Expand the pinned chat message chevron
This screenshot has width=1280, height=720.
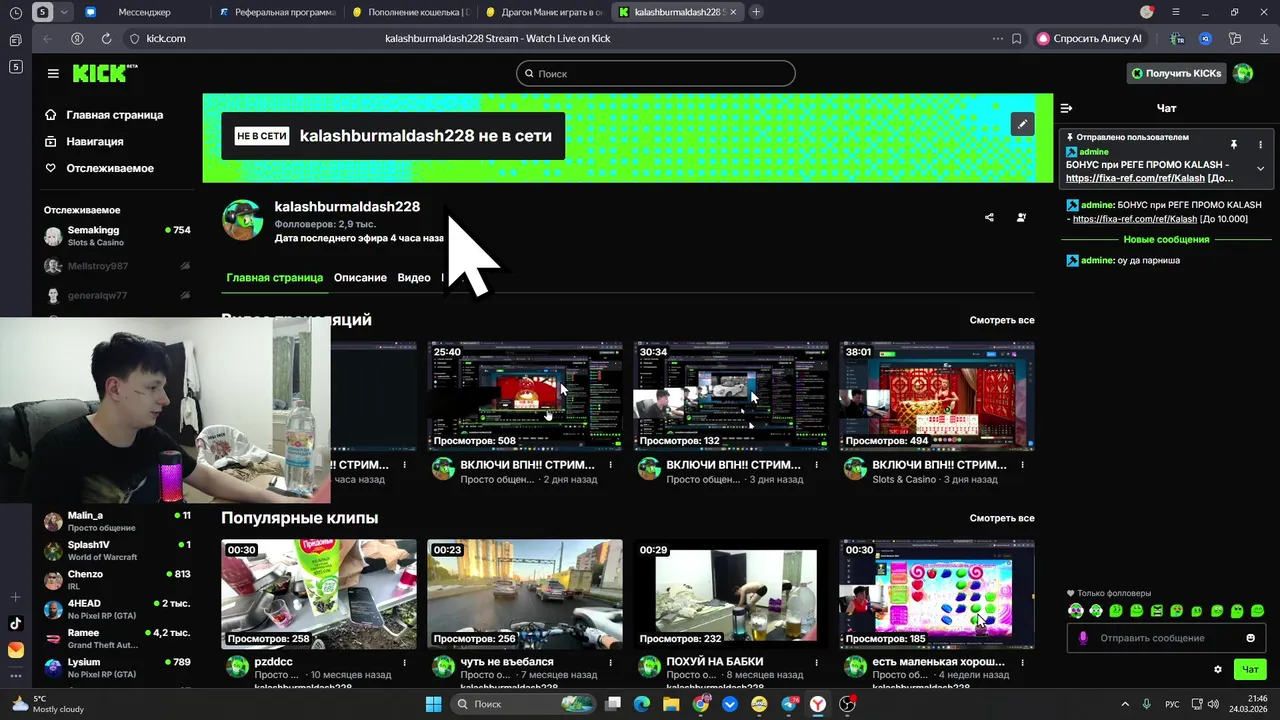click(1260, 168)
